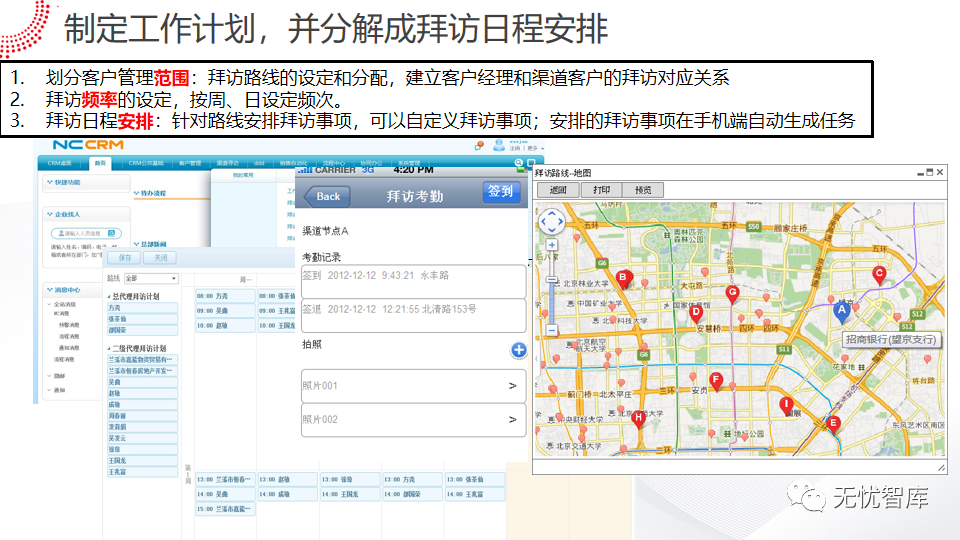960x540 pixels.
Task: Open the 销售自动化 tab
Action: click(x=294, y=163)
